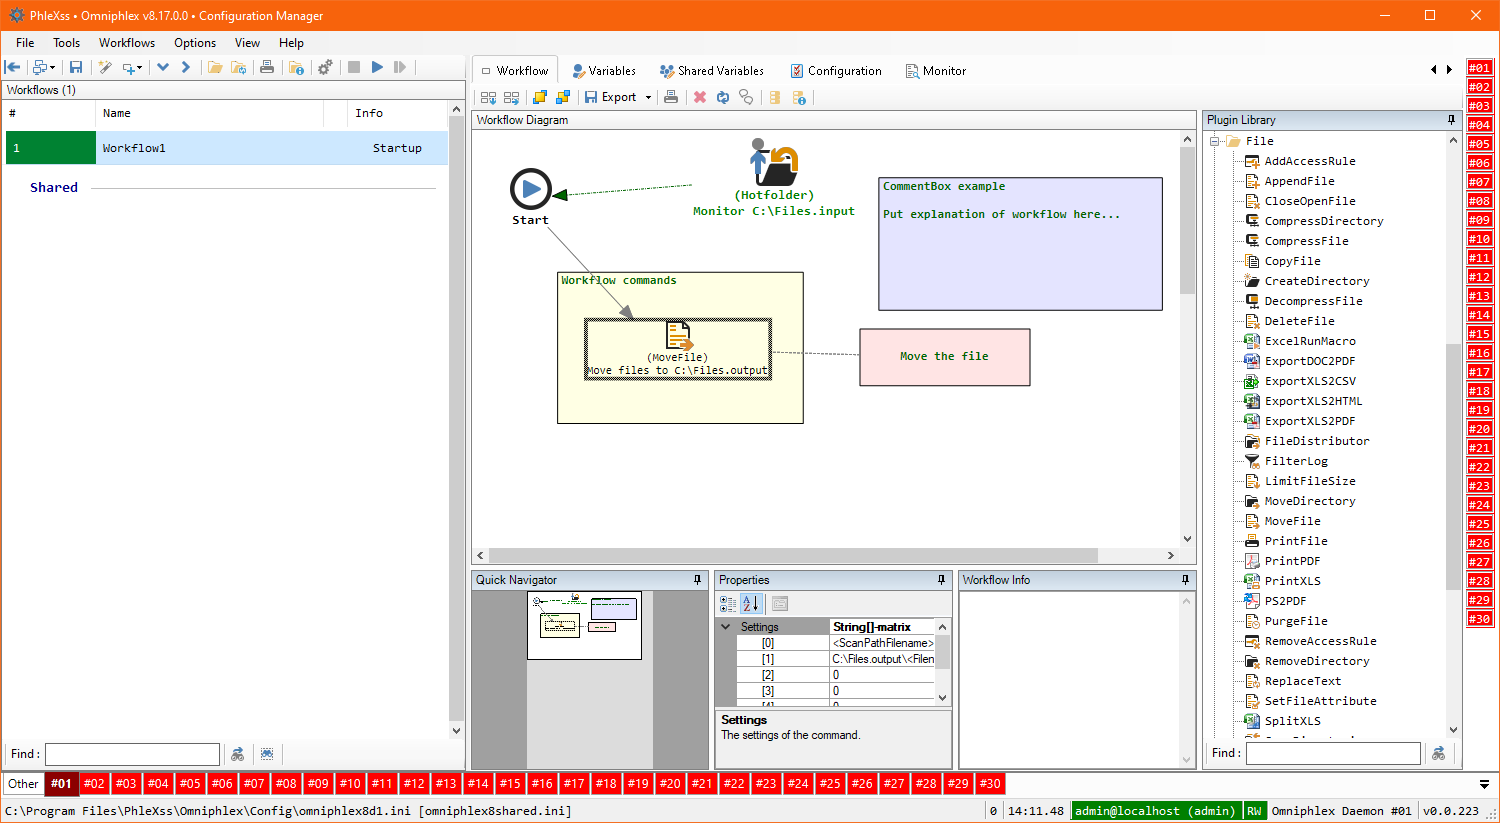Click the stop (square) button in left toolbar

(x=353, y=67)
